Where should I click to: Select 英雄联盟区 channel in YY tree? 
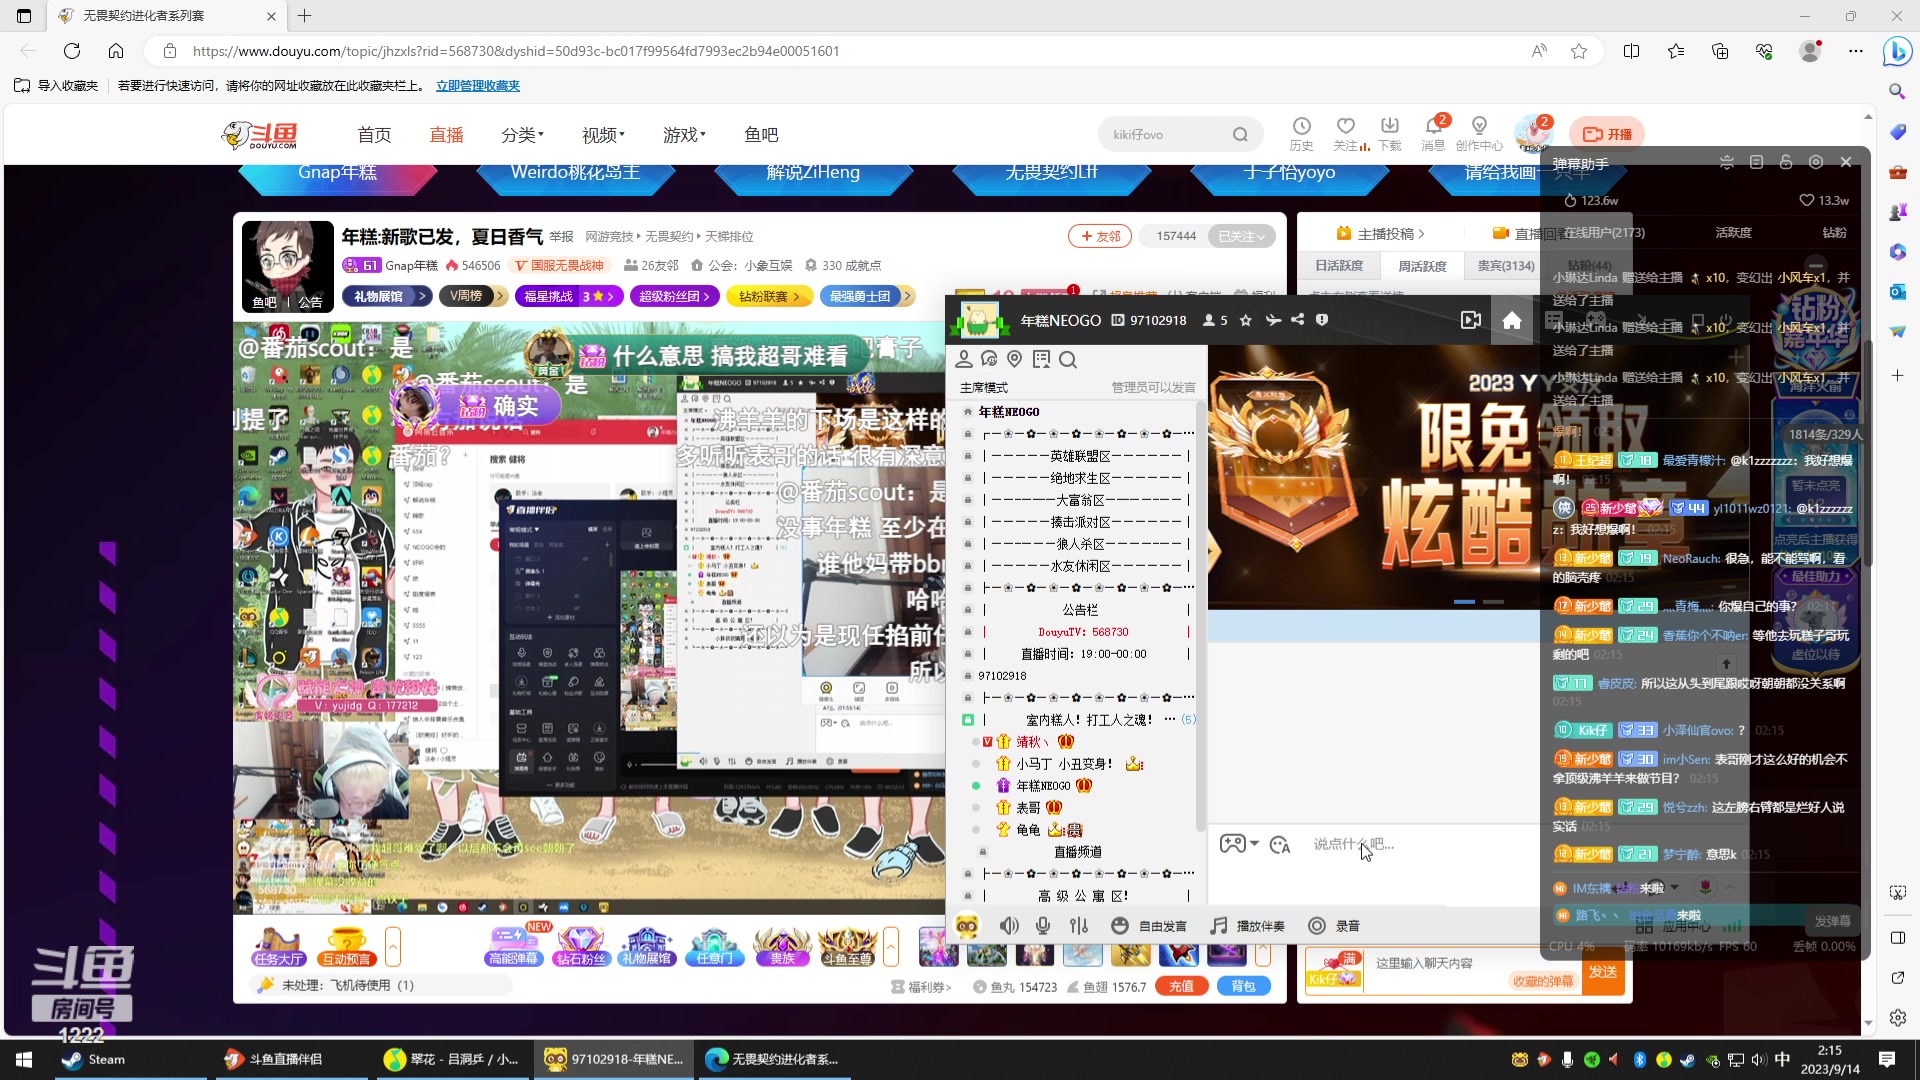[1079, 456]
